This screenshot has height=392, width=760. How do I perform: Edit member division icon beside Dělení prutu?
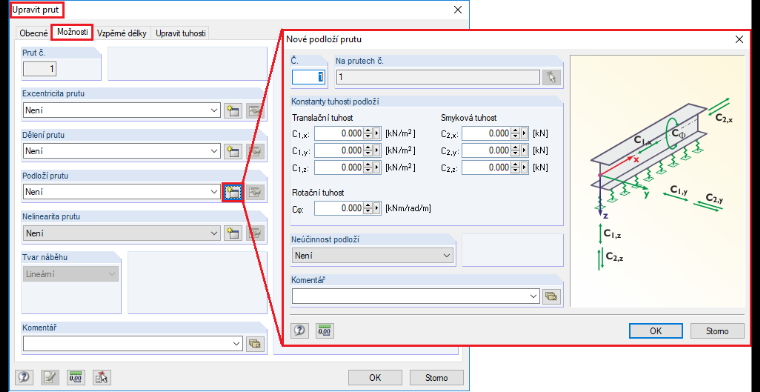pos(255,151)
